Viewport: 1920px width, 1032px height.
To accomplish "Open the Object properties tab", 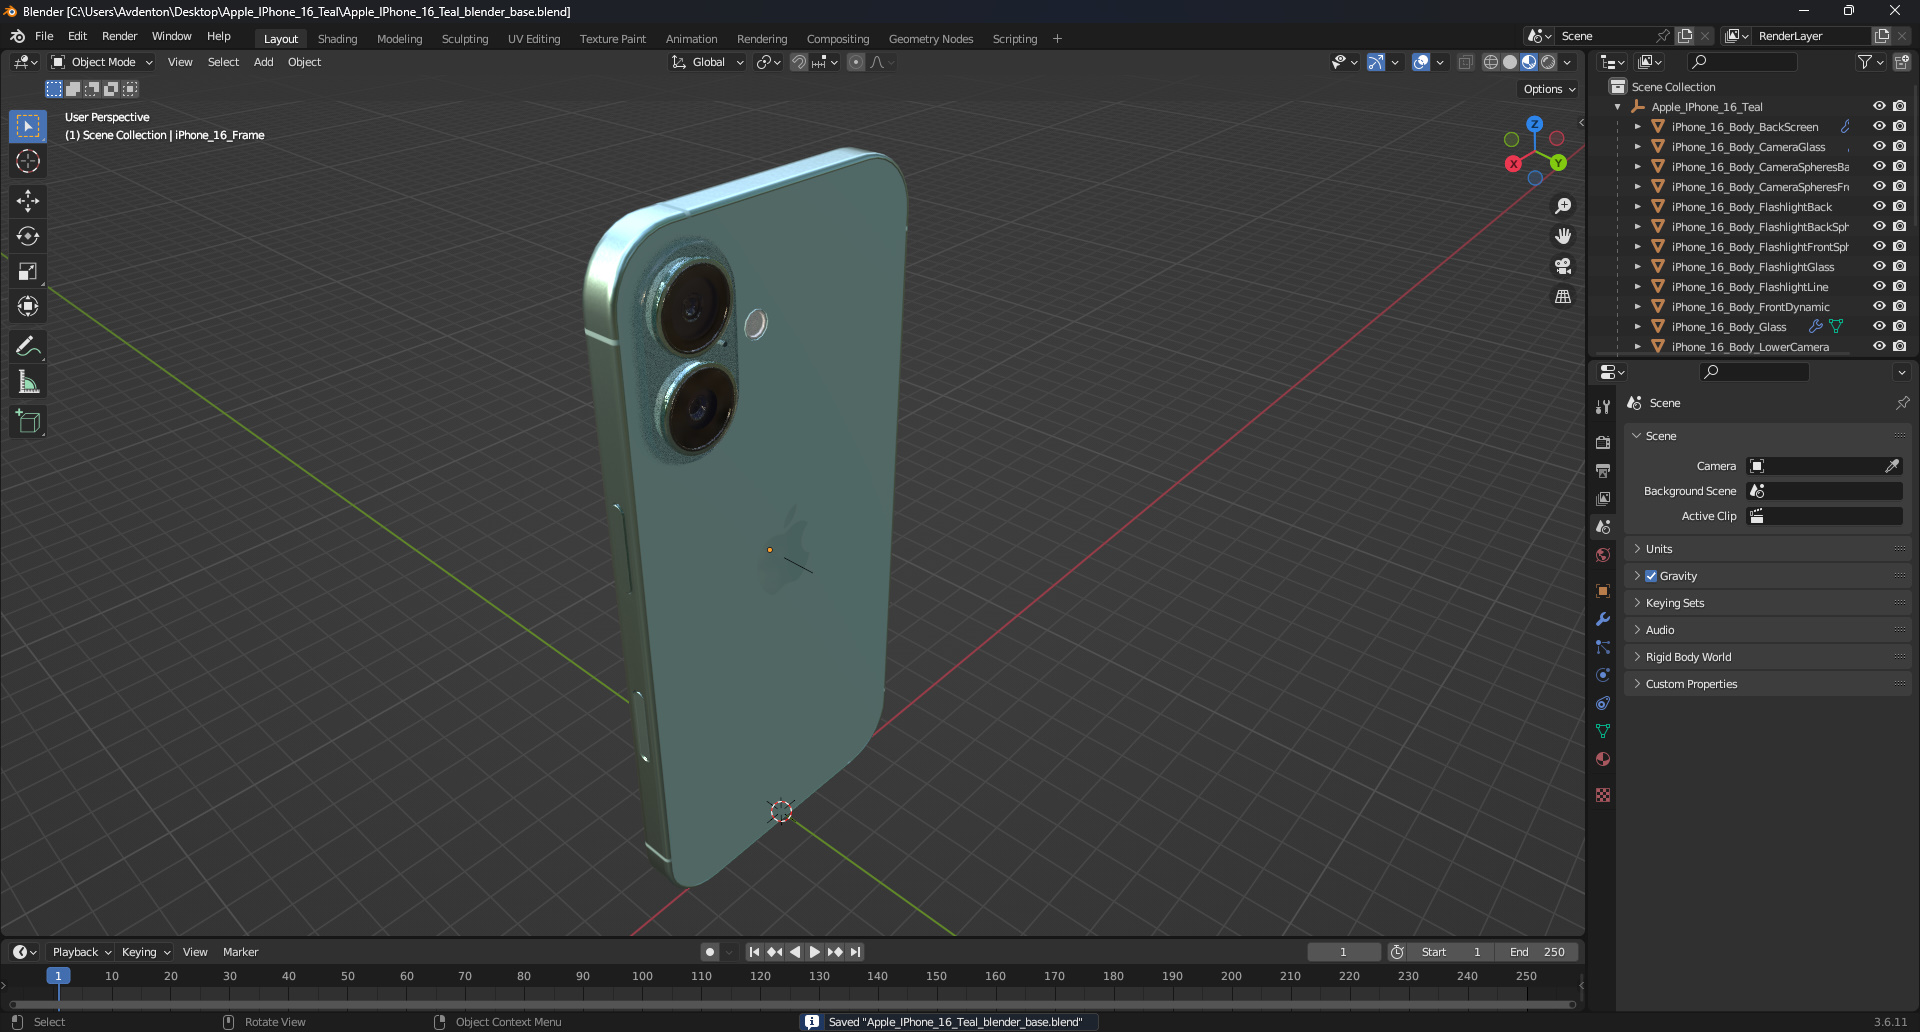I will (1603, 591).
